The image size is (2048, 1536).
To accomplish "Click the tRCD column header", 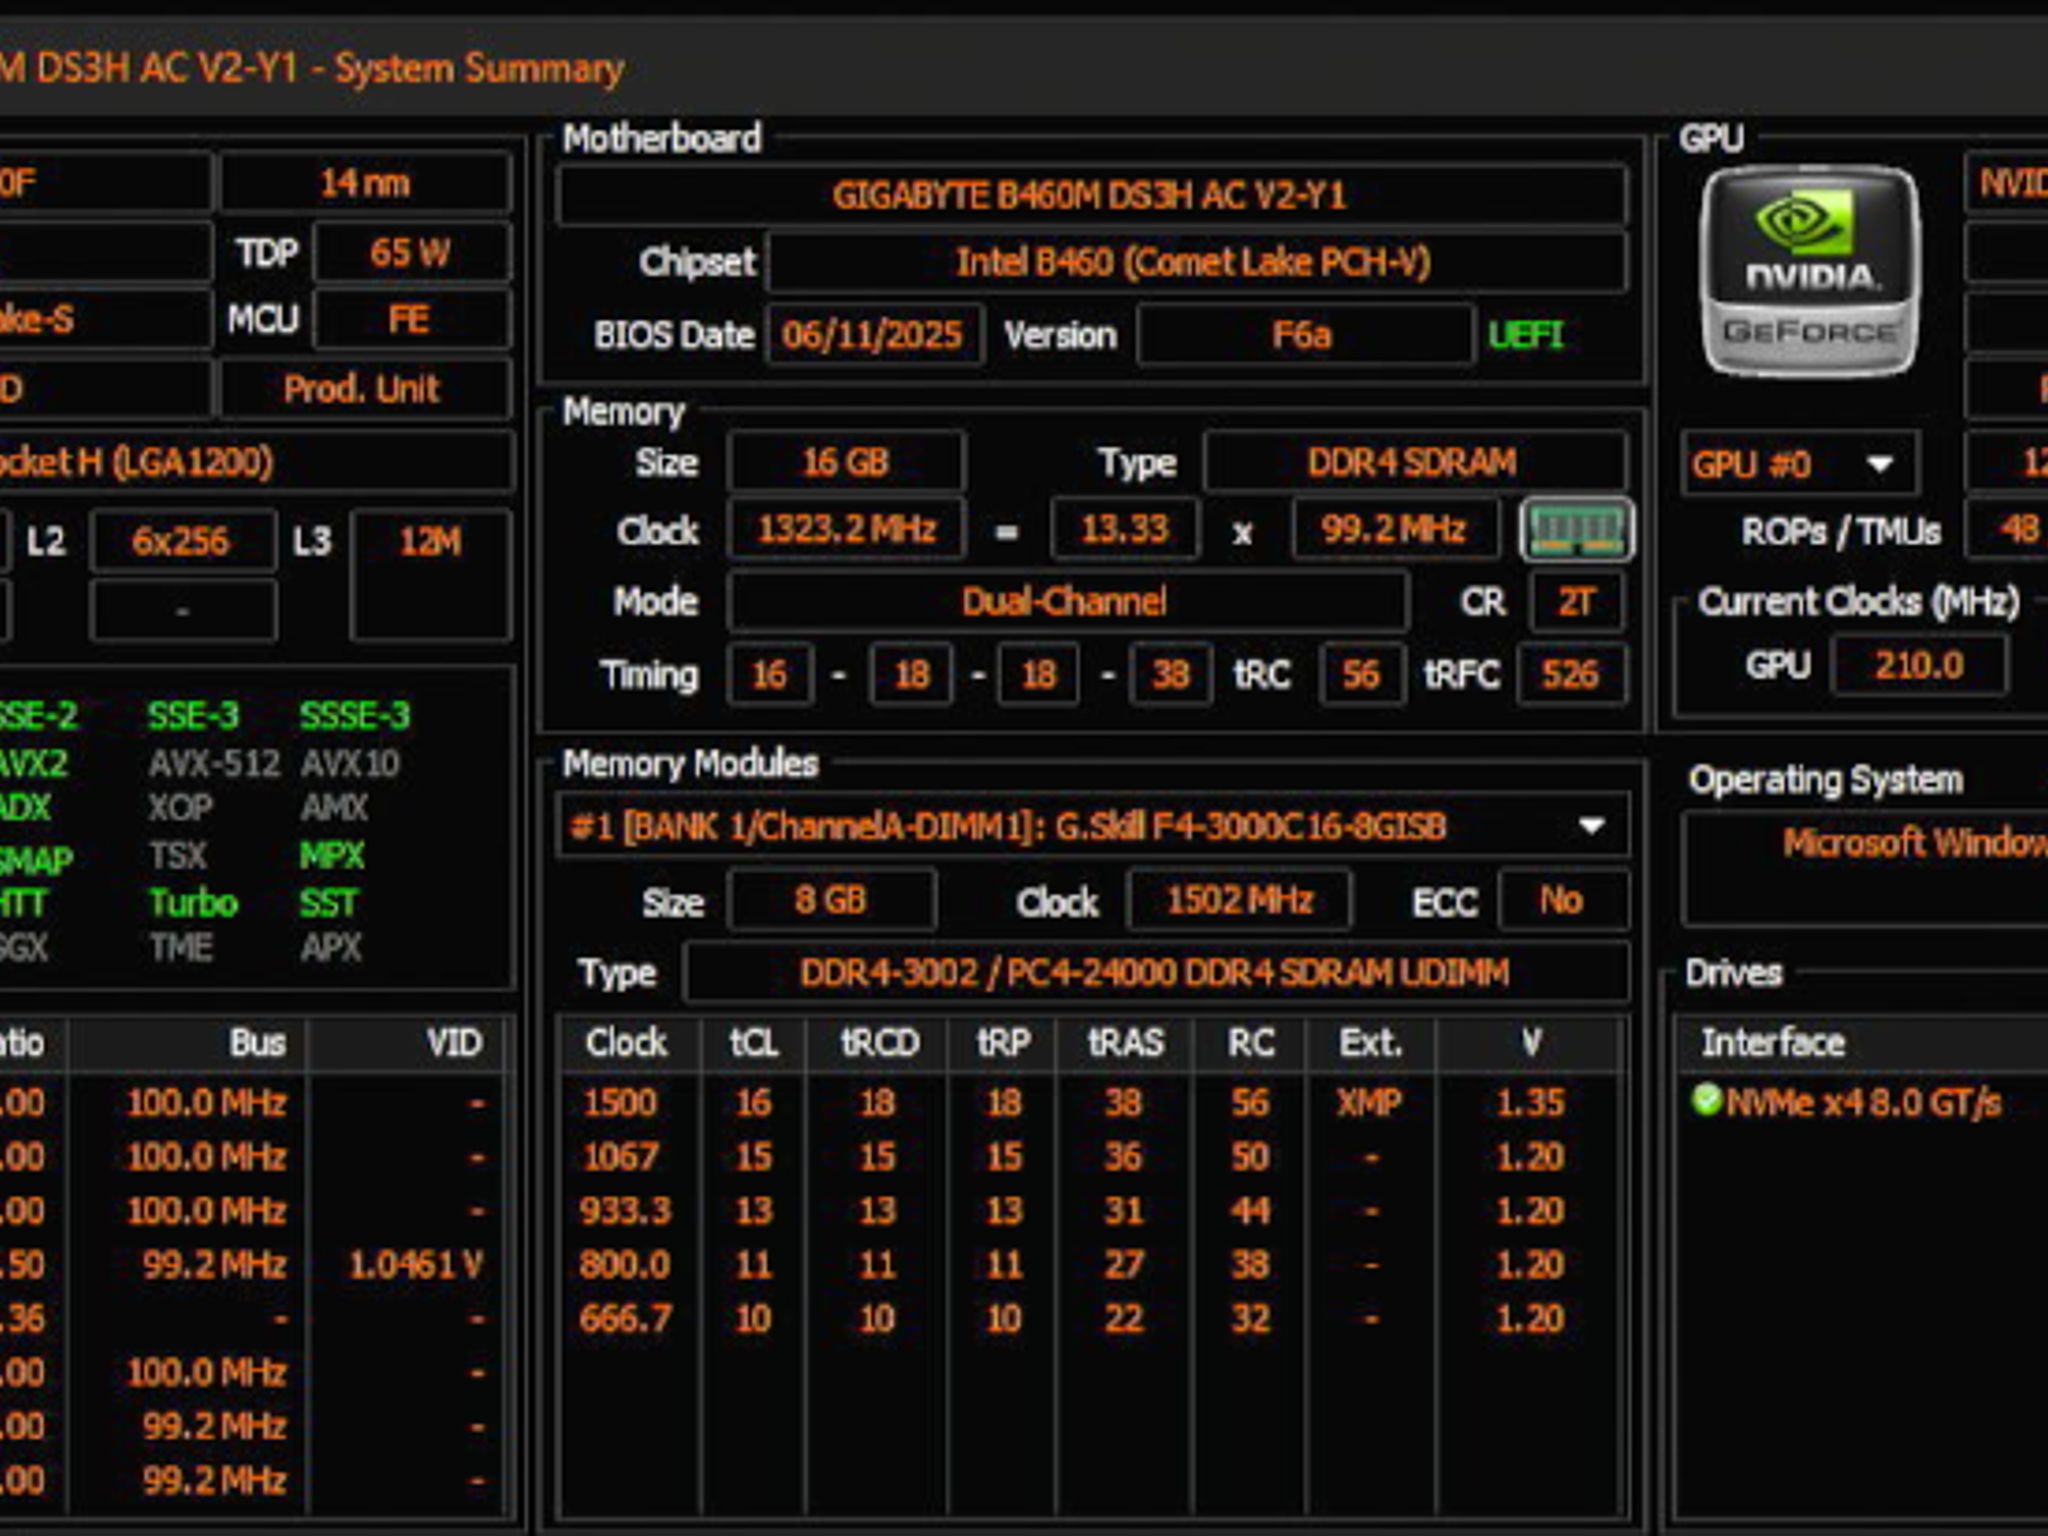I will (878, 1043).
